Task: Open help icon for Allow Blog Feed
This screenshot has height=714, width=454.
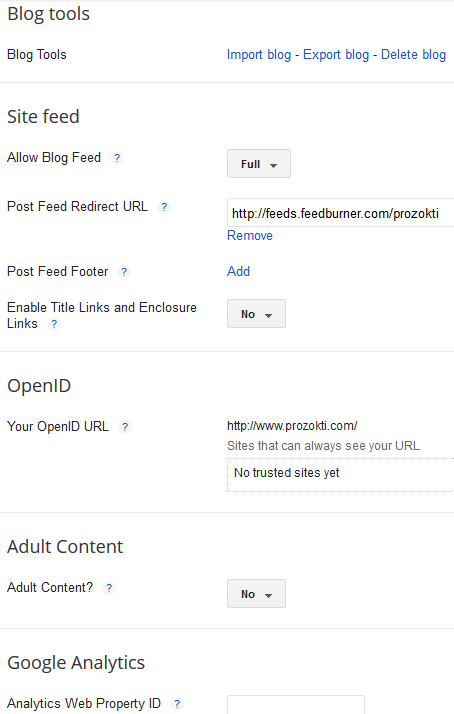Action: pyautogui.click(x=117, y=158)
